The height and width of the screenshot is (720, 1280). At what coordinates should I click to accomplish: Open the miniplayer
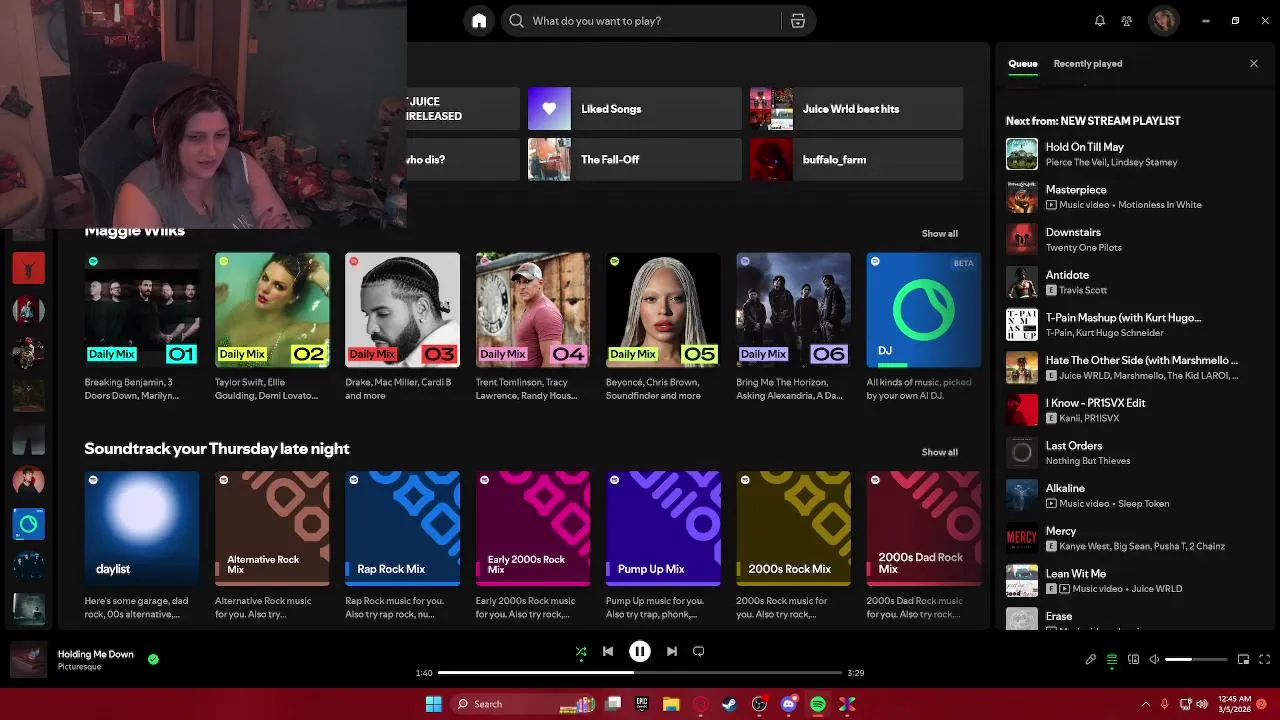(x=1244, y=660)
